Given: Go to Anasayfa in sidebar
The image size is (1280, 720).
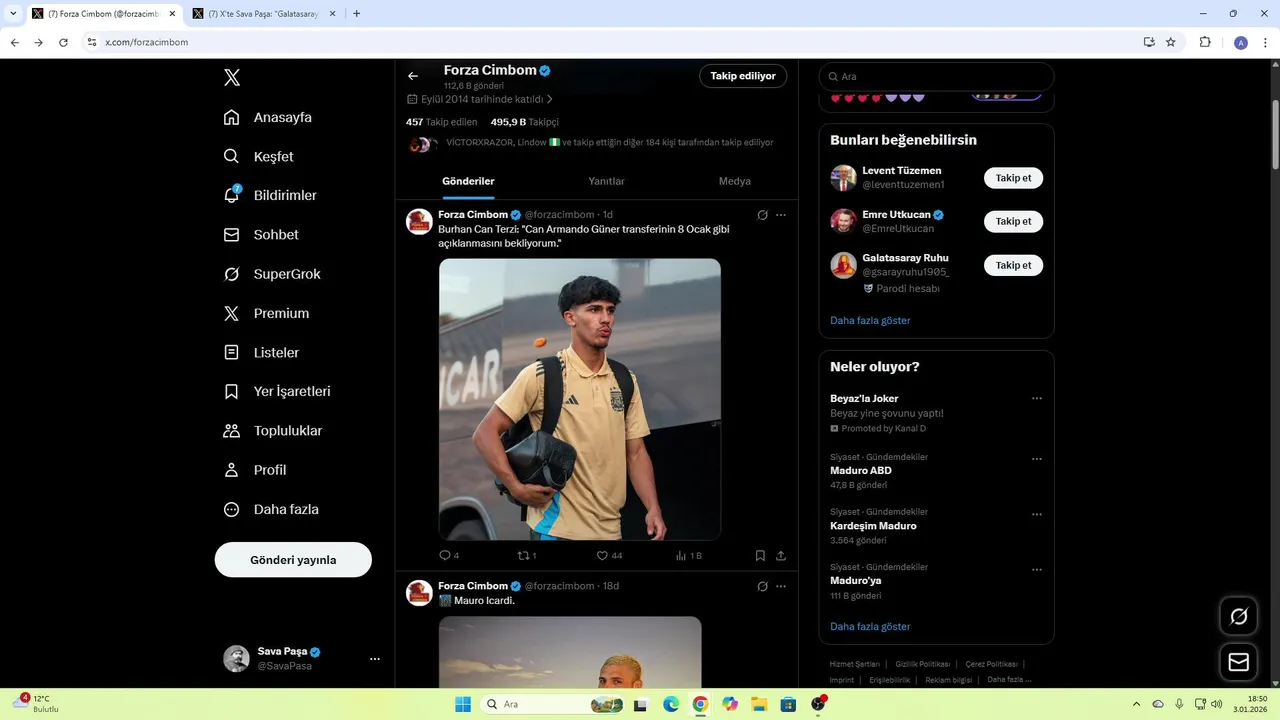Looking at the screenshot, I should [268, 117].
